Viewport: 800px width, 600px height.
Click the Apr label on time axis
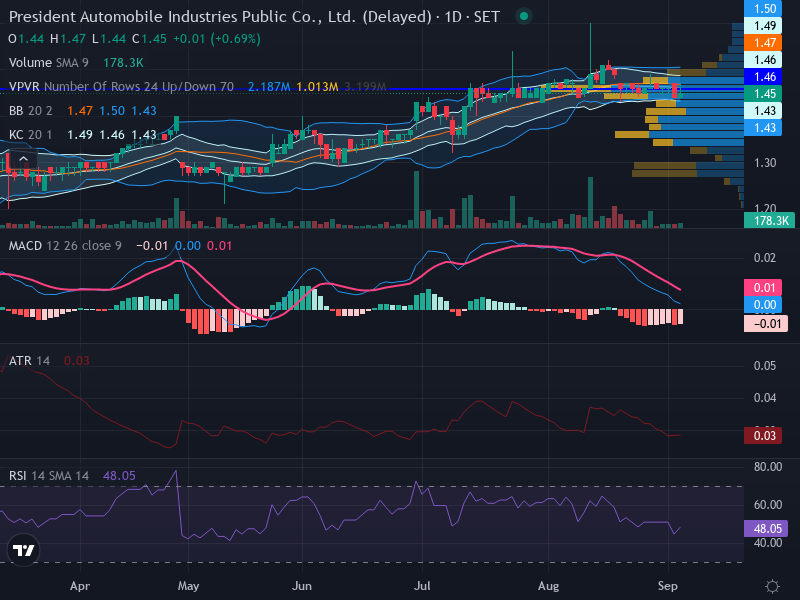(x=80, y=586)
